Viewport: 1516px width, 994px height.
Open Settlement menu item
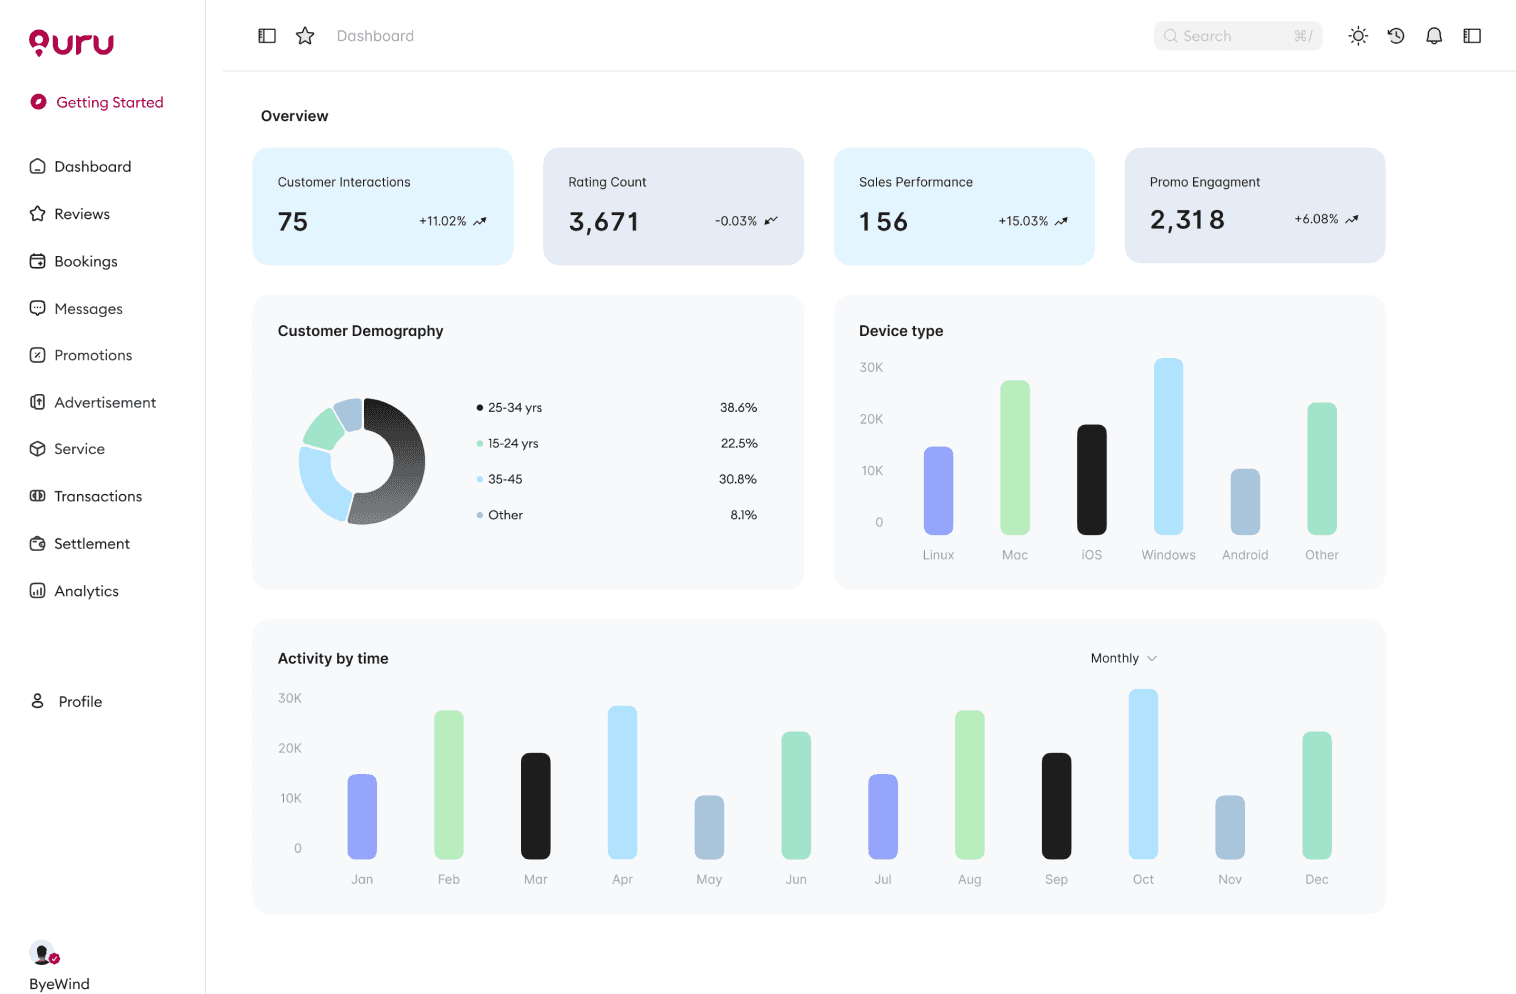coord(92,543)
